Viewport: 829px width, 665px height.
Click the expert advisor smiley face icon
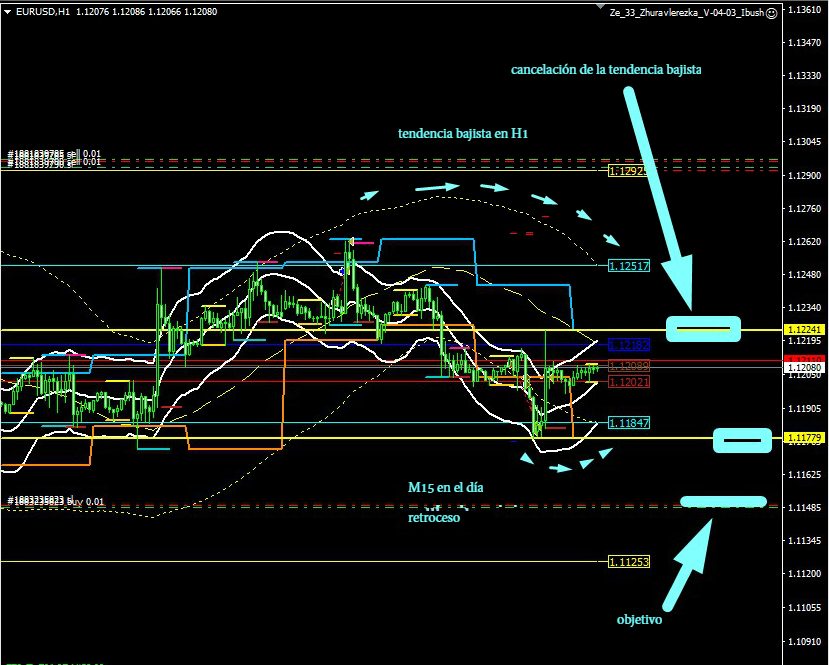click(x=771, y=12)
